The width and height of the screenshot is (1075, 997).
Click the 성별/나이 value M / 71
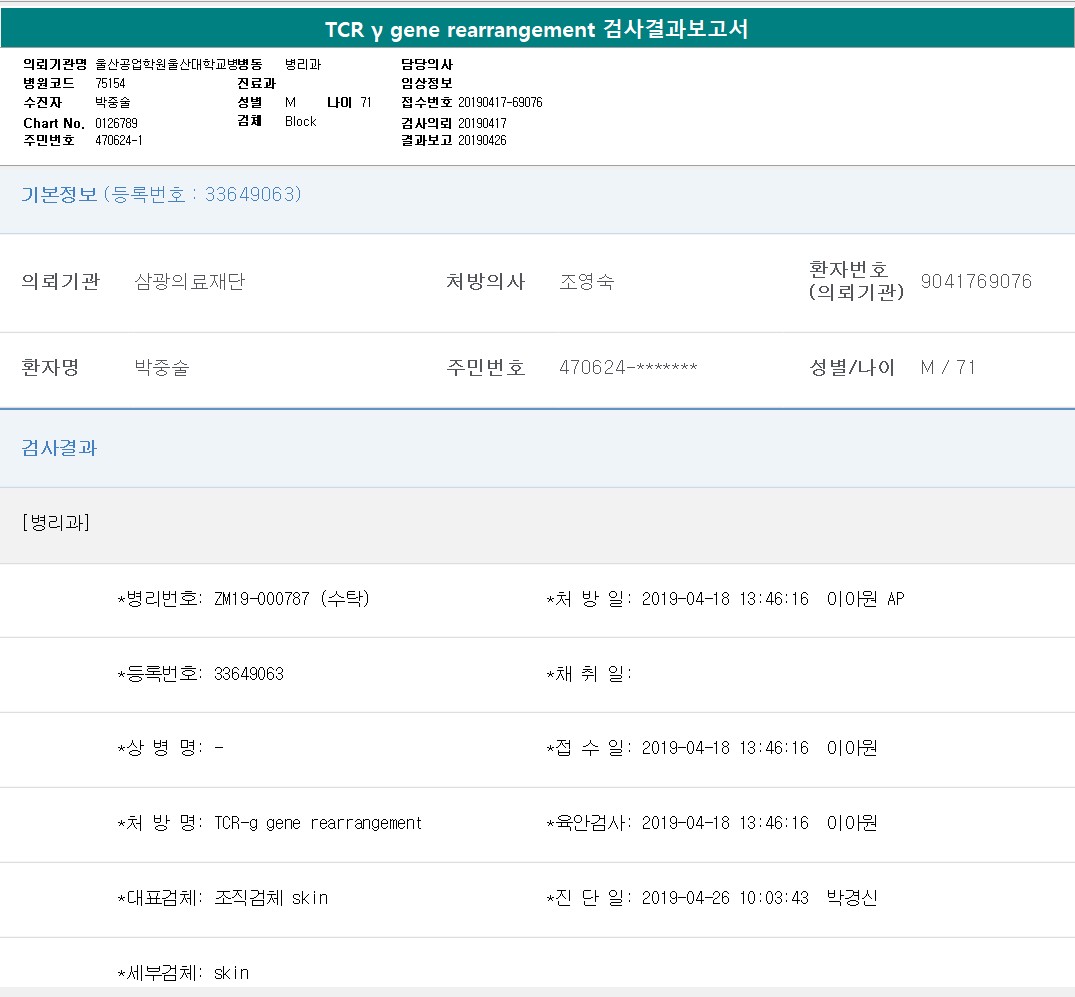pos(947,368)
